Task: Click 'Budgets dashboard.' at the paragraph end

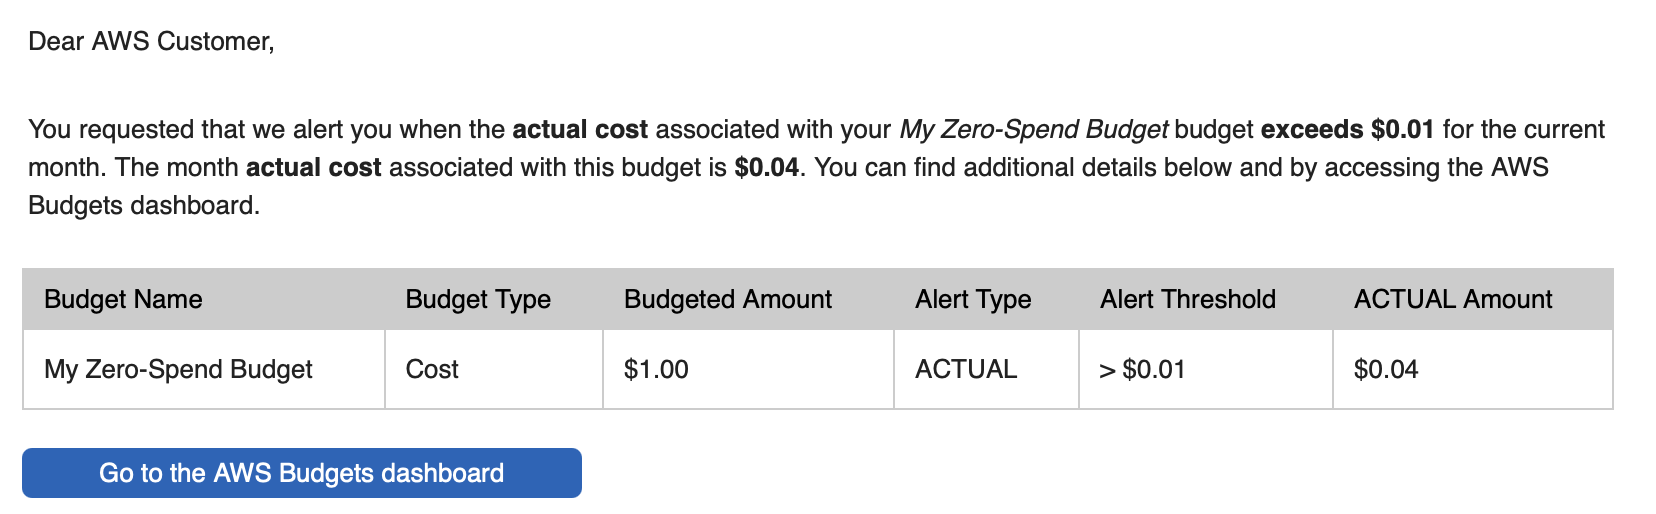Action: point(143,205)
